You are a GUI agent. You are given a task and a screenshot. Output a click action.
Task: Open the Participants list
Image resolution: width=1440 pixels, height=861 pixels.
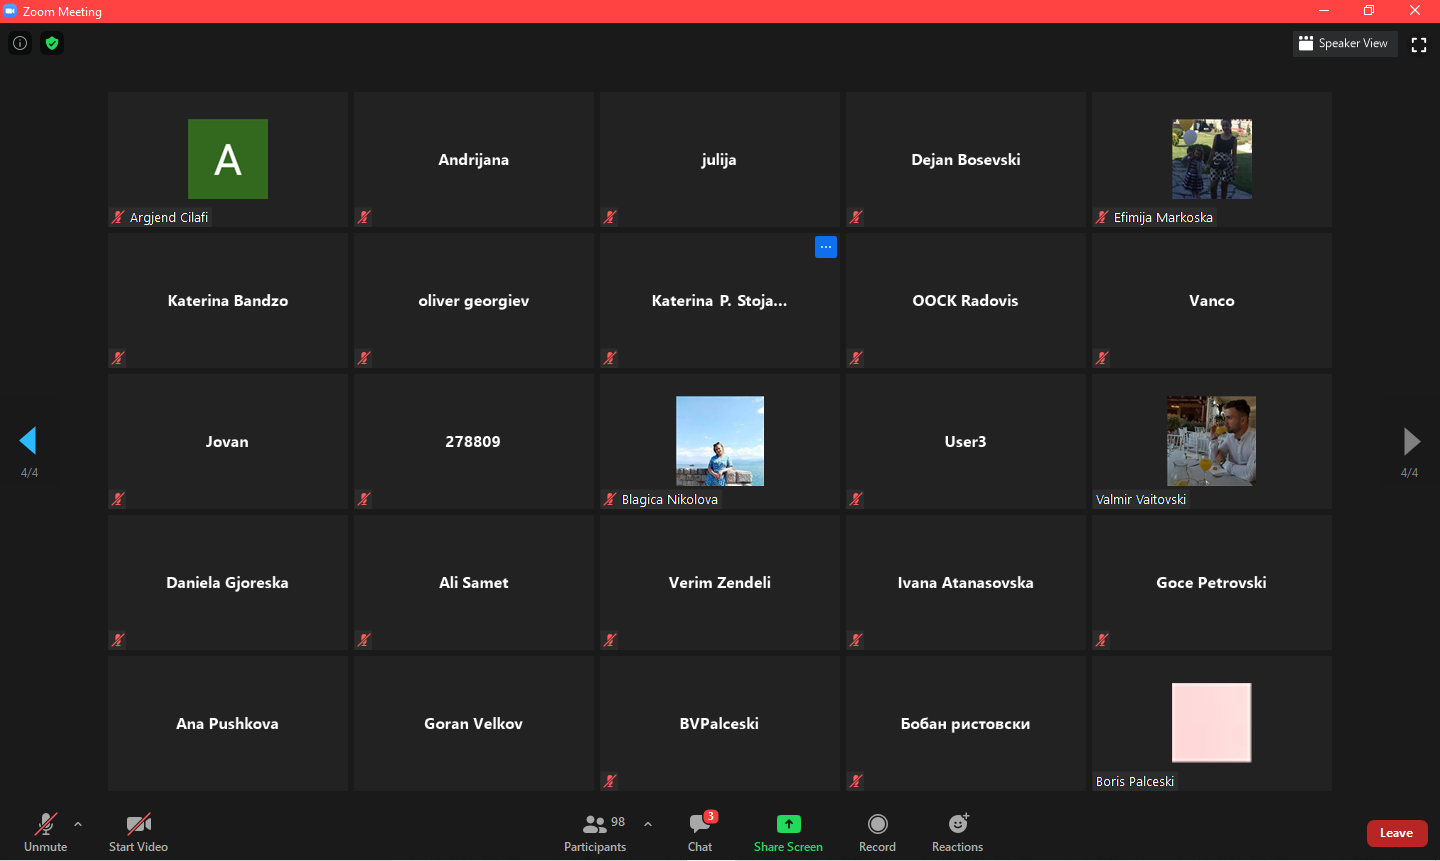[x=595, y=831]
